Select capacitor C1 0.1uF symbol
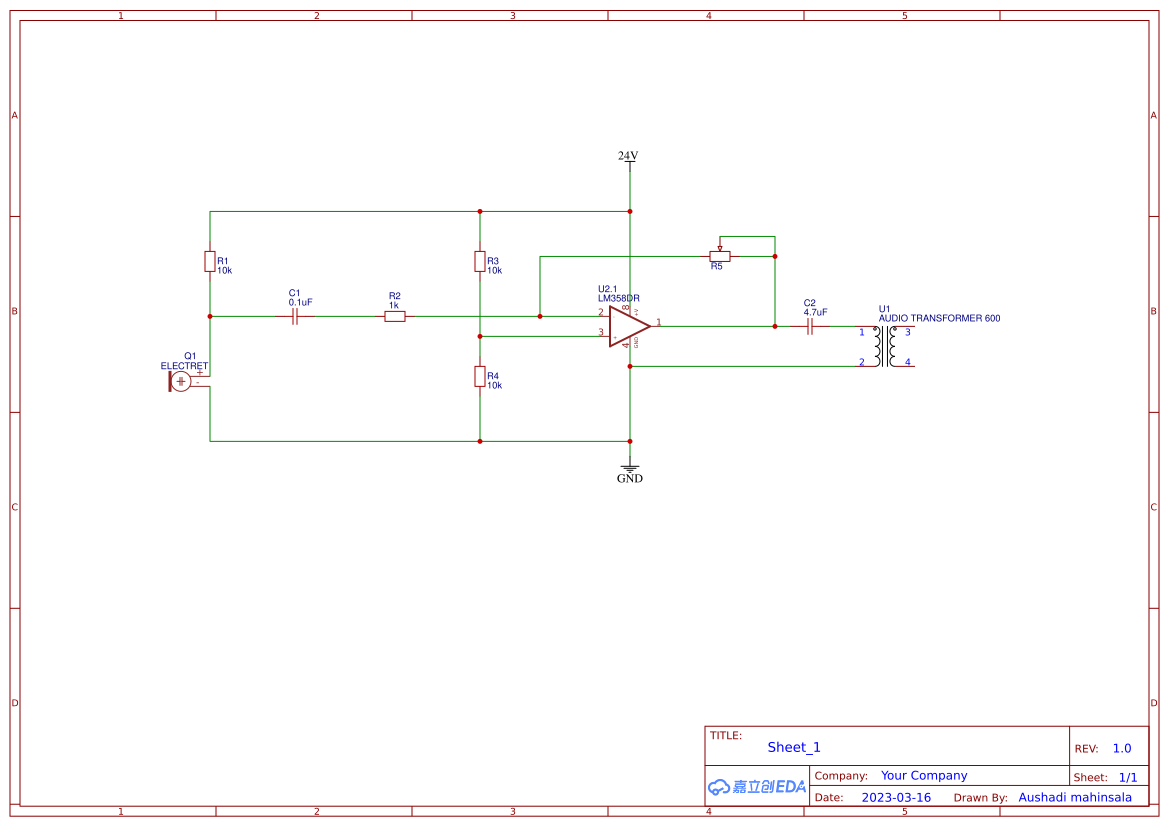 coord(294,315)
